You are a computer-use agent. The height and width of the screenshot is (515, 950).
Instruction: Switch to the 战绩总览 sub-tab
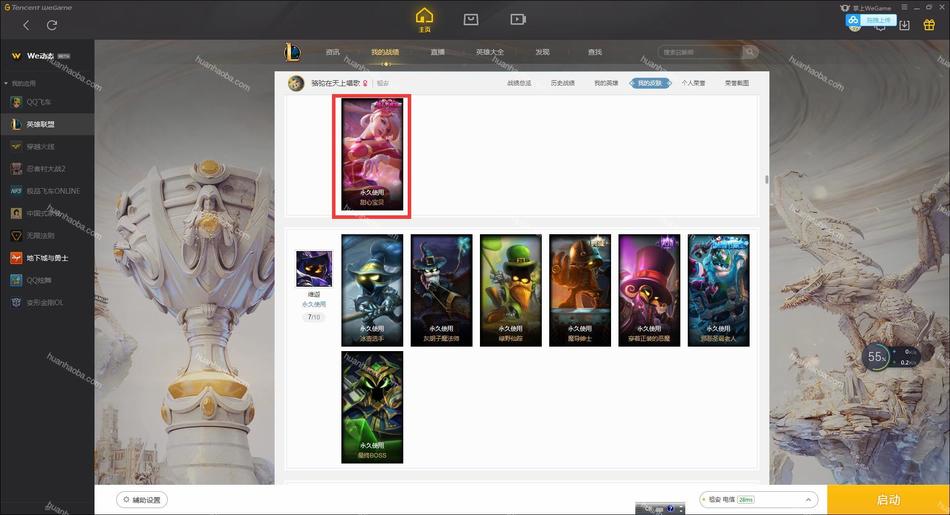coord(519,83)
